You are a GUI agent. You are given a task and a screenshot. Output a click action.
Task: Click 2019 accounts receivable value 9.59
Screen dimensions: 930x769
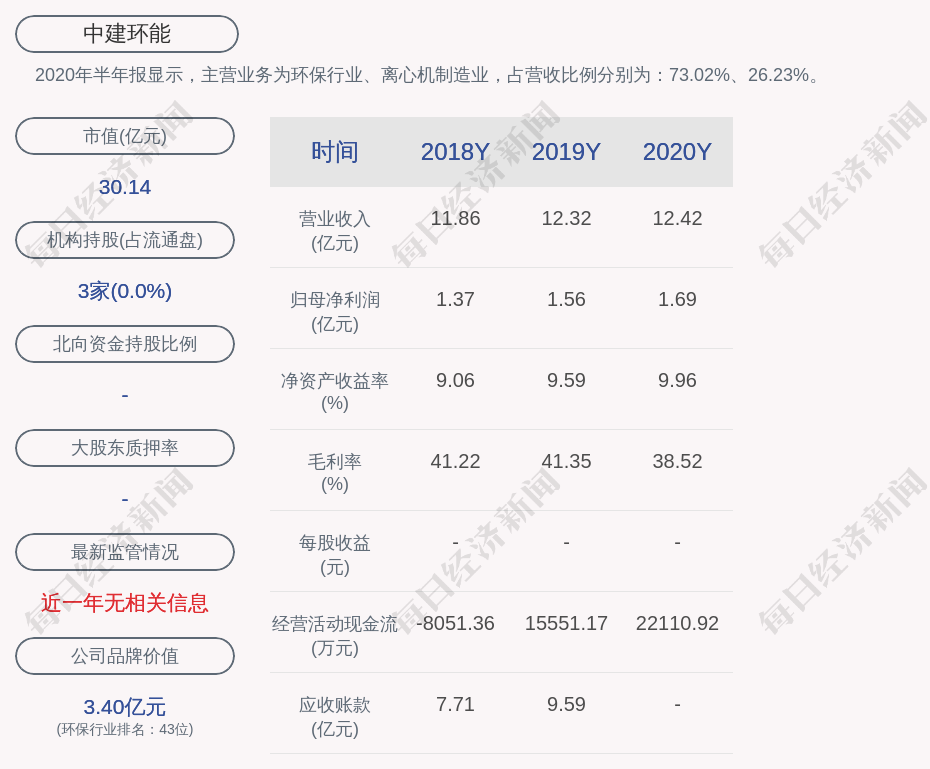click(566, 704)
